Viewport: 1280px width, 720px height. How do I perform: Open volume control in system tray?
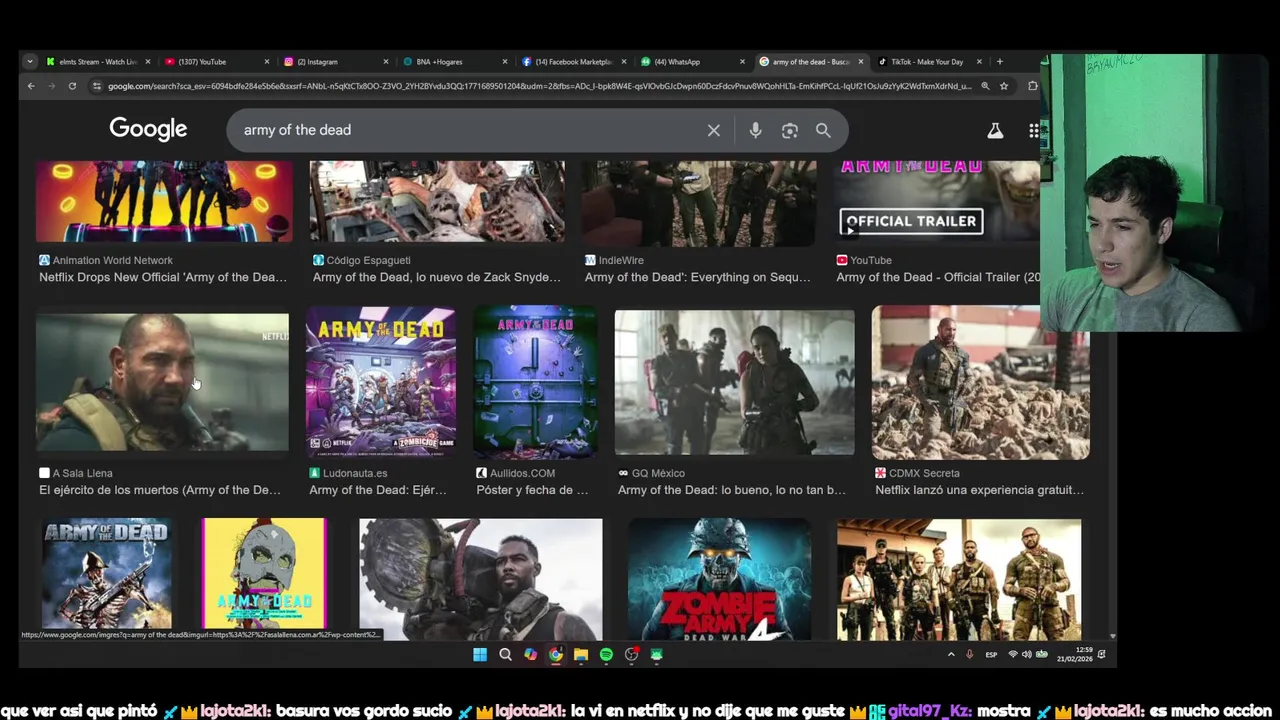coord(1027,655)
